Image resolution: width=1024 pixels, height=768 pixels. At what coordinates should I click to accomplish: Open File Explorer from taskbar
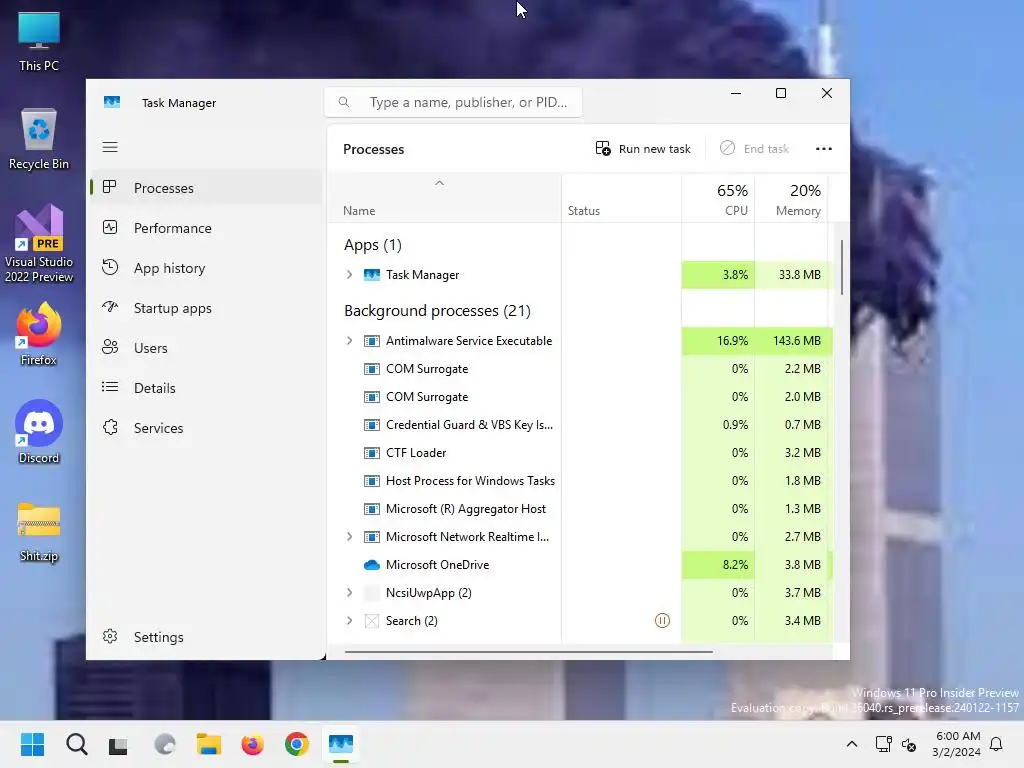pyautogui.click(x=209, y=744)
